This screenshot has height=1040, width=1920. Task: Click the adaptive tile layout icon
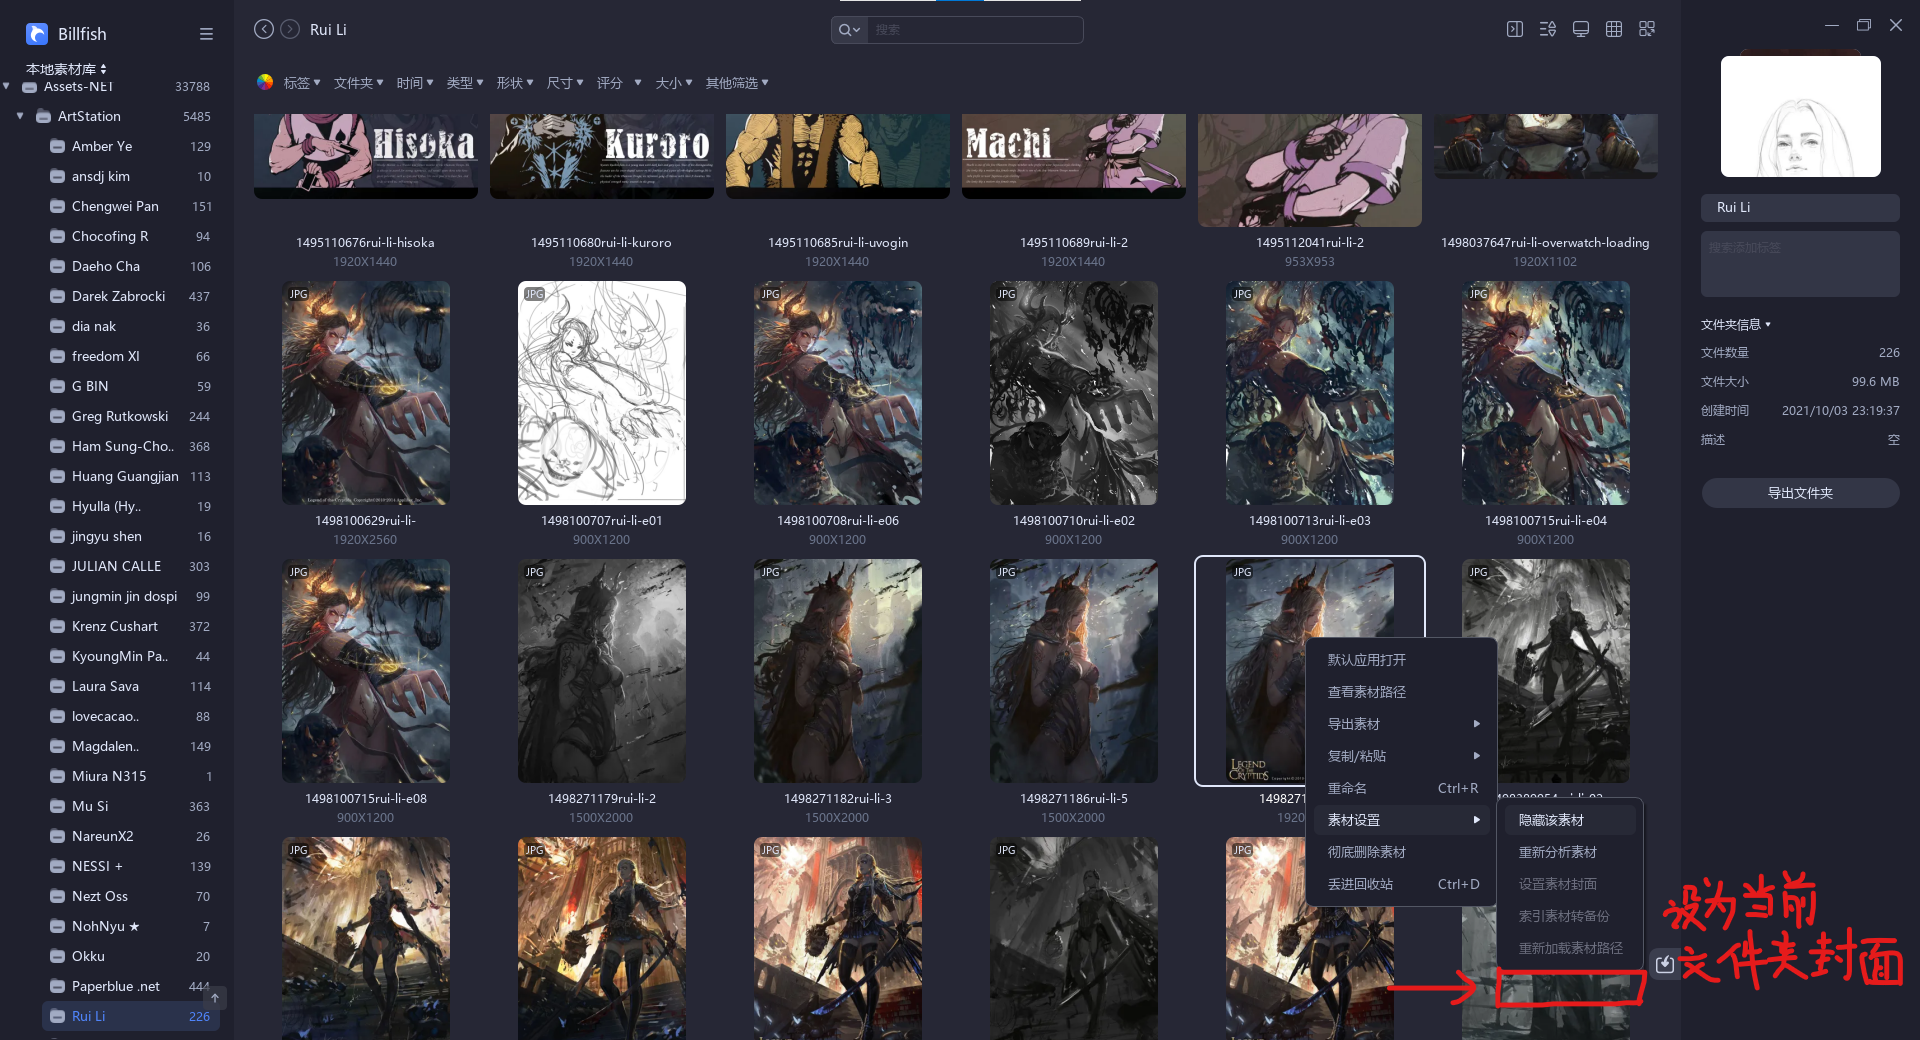(1647, 29)
